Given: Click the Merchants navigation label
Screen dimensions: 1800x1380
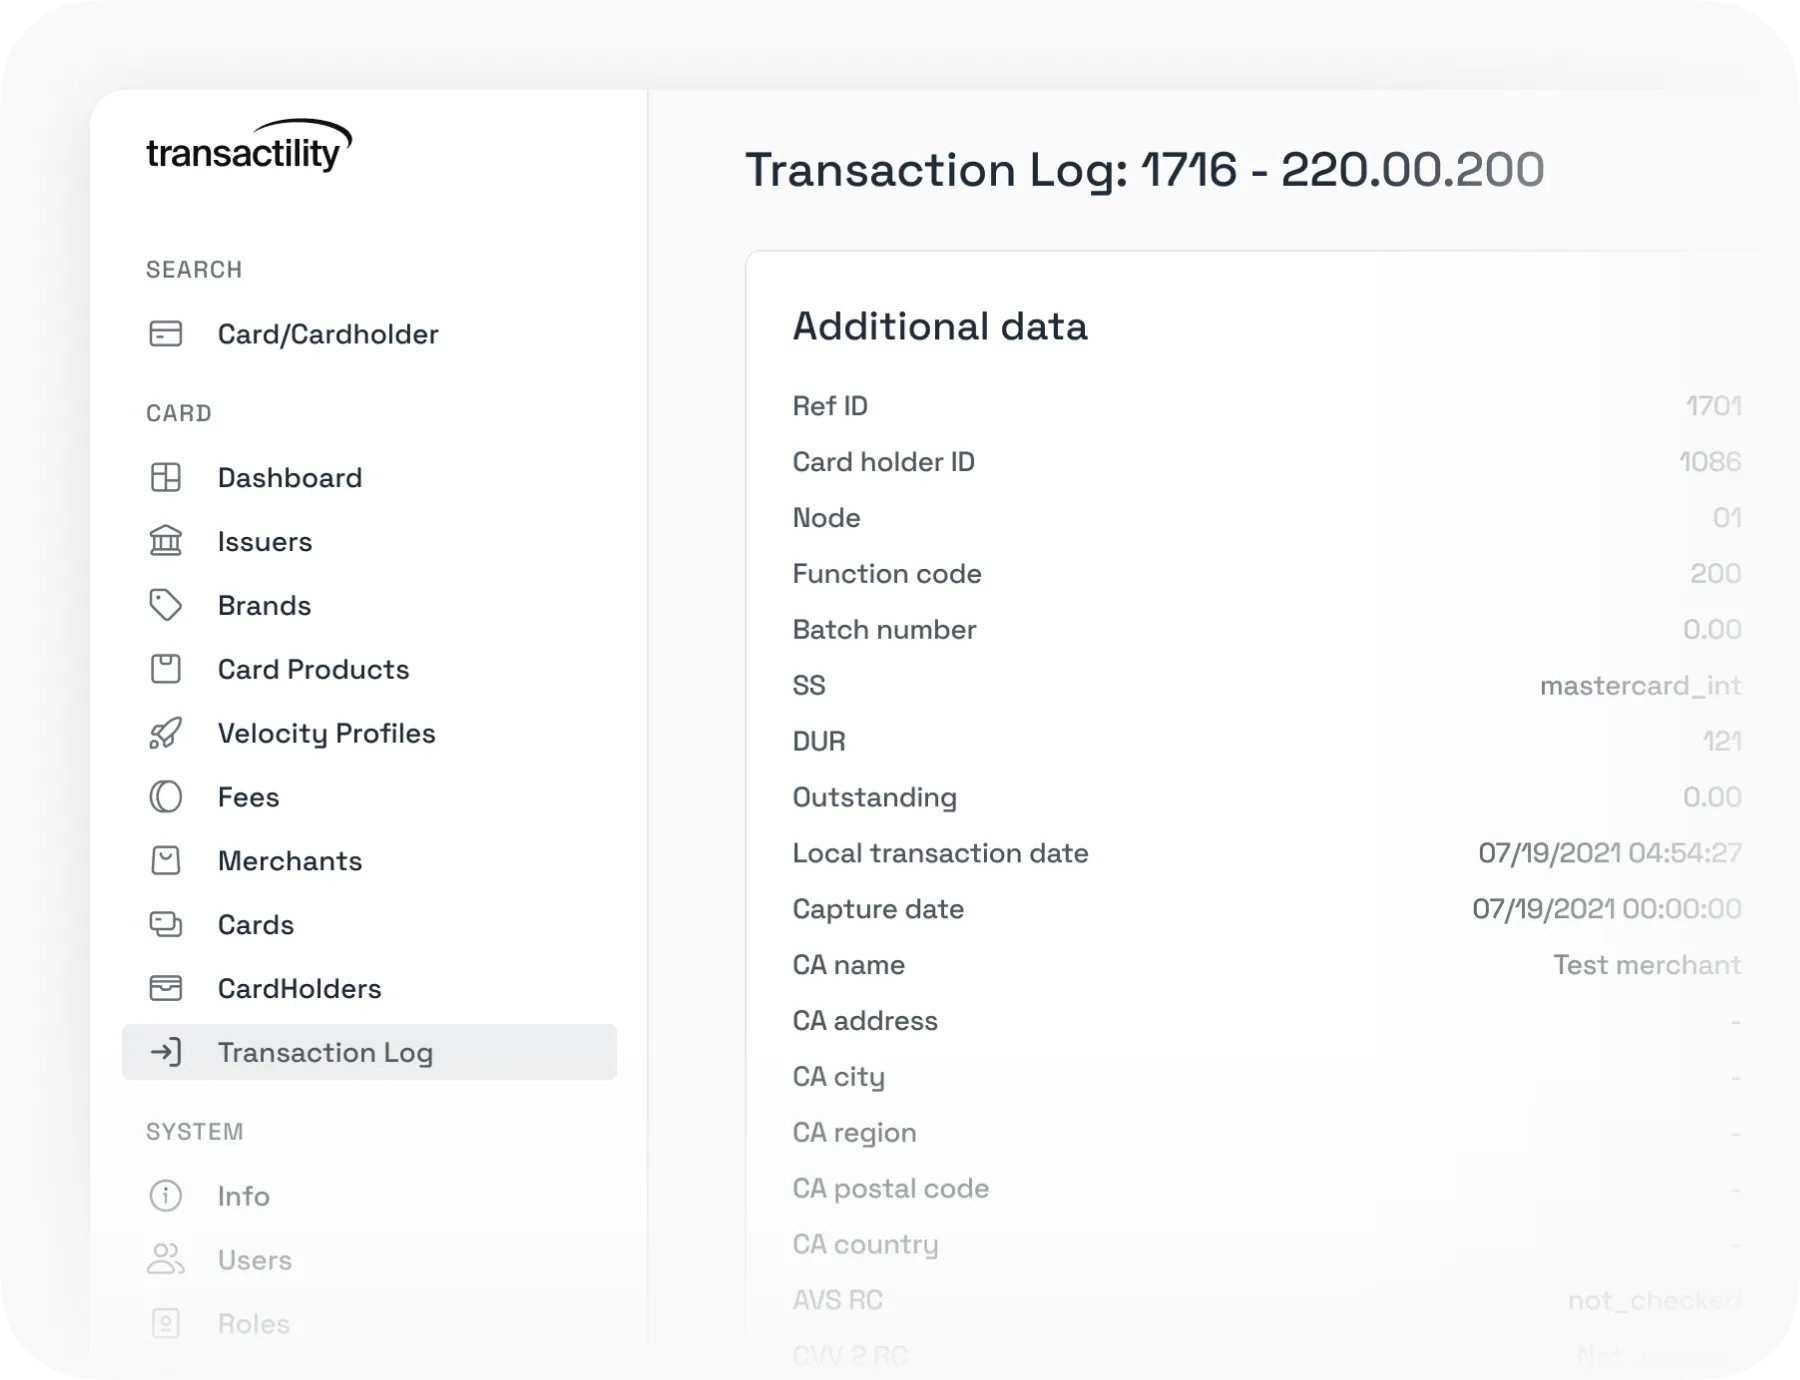Looking at the screenshot, I should pyautogui.click(x=290, y=861).
